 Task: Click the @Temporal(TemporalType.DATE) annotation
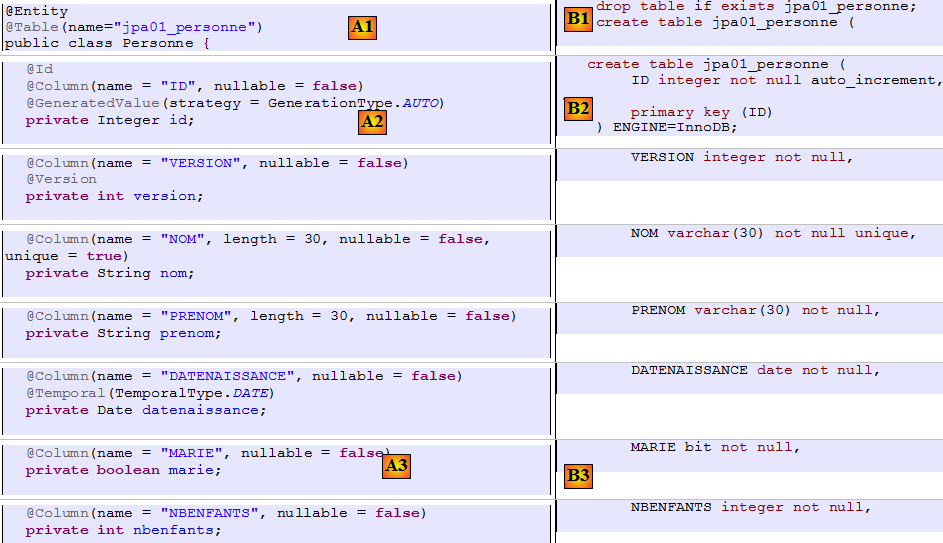pyautogui.click(x=148, y=393)
